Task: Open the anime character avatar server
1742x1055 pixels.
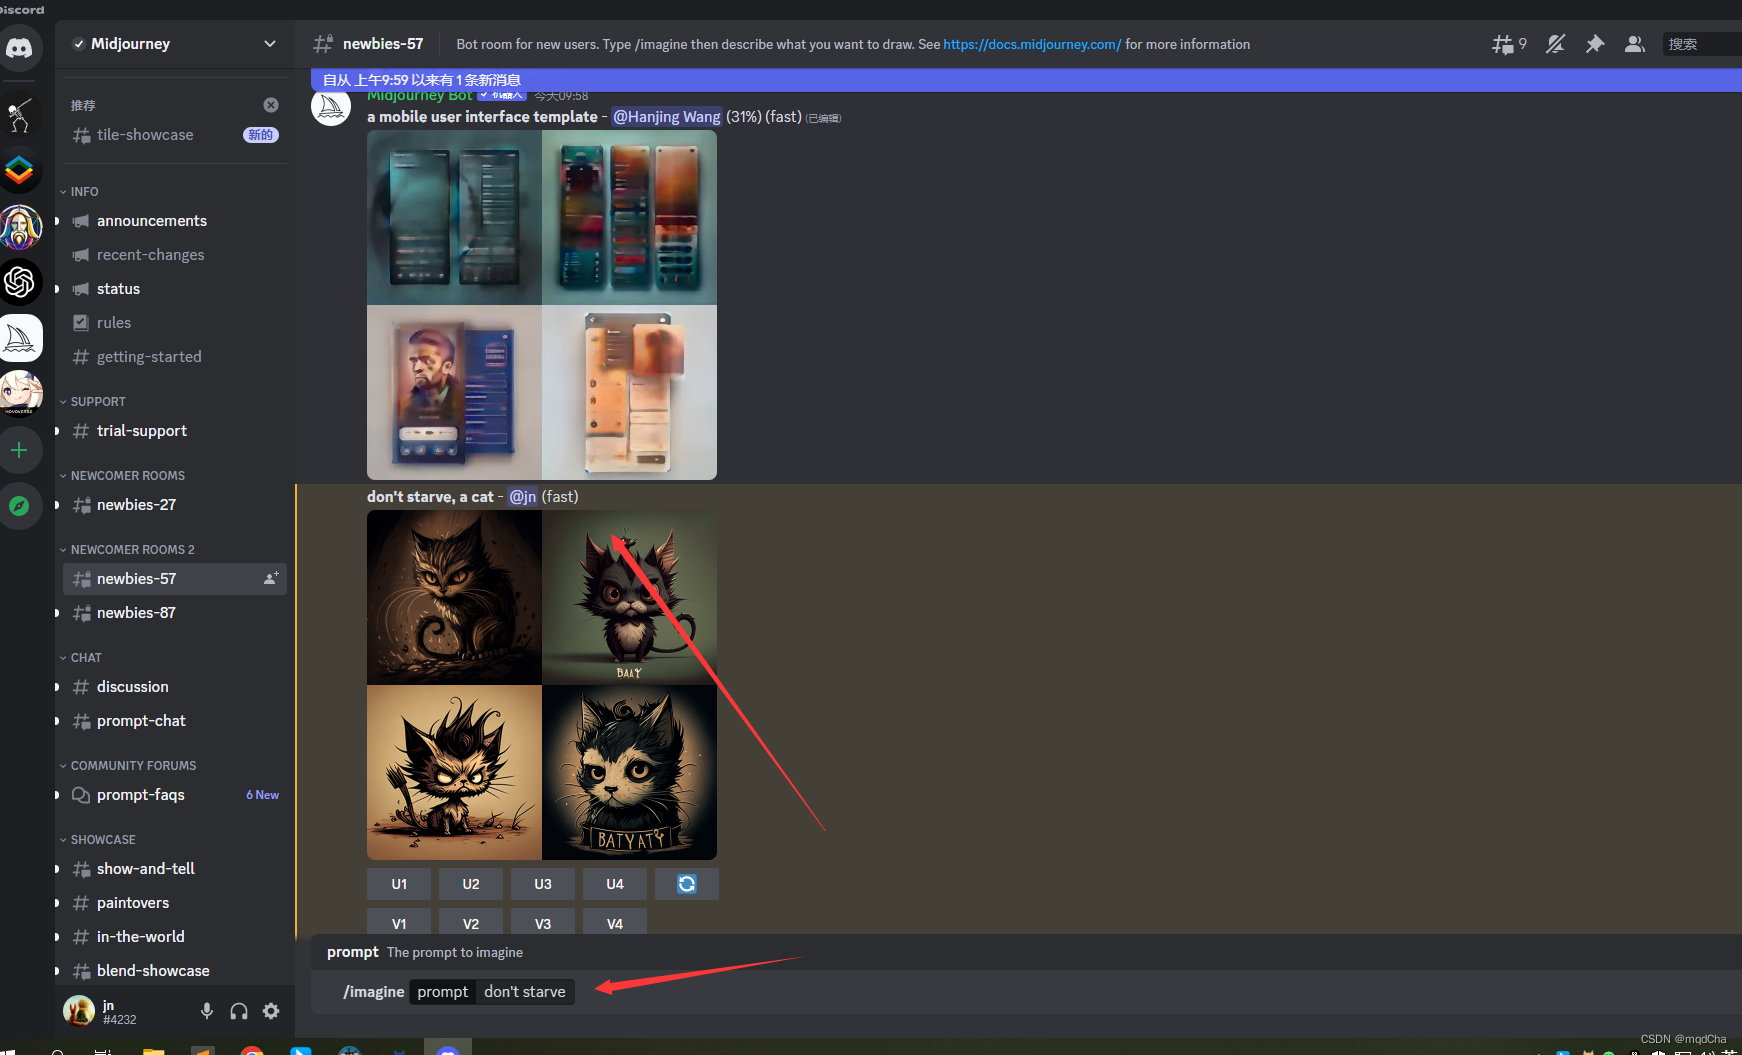Action: (20, 393)
